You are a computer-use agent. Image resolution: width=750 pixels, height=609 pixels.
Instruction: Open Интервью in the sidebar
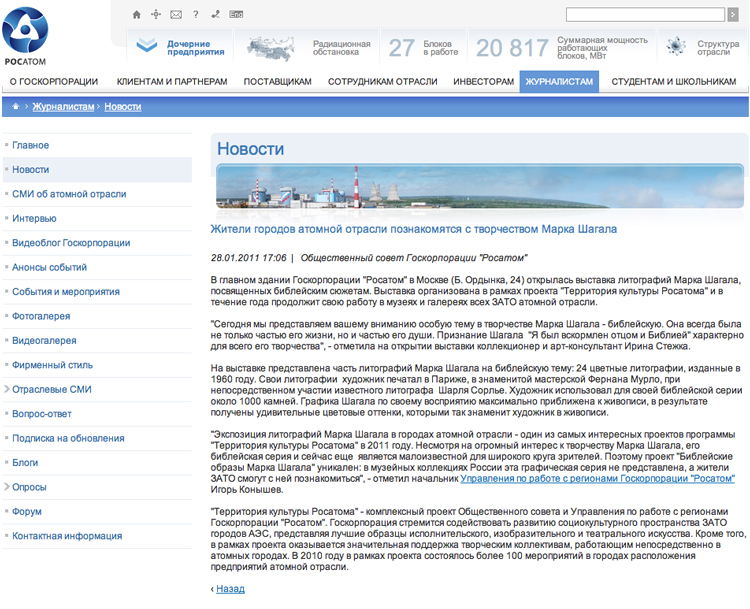[x=34, y=218]
